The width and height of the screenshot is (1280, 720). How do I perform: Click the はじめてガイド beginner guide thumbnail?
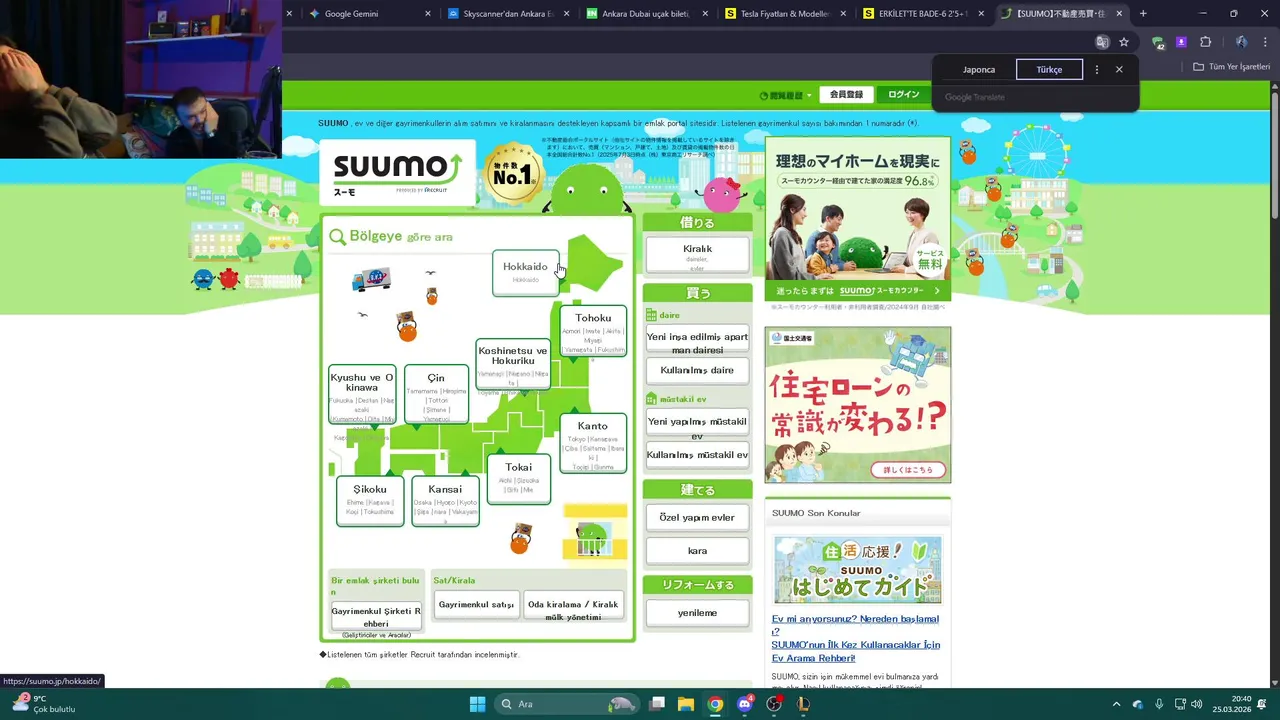point(857,570)
